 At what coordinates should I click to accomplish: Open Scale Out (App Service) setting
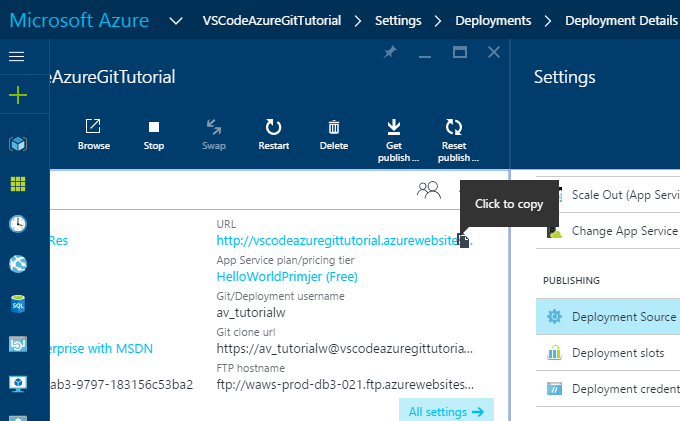(608, 195)
